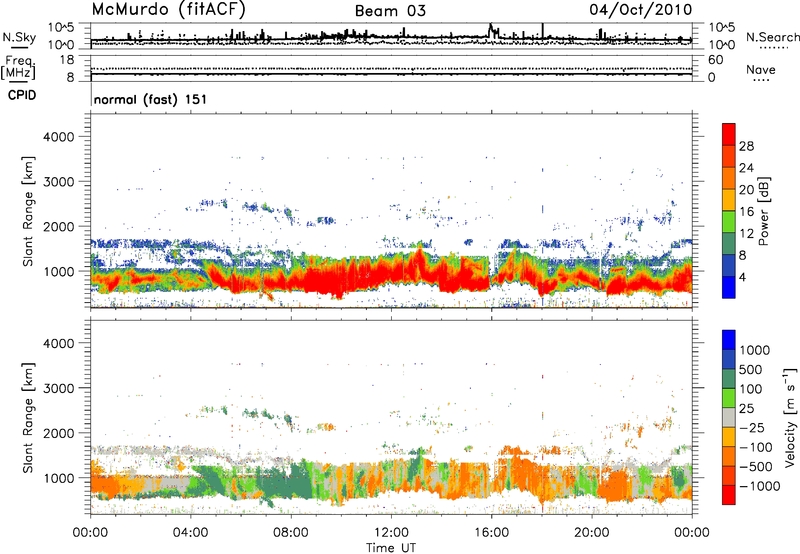800x554 pixels.
Task: Click the '100' velocity colorbar tick value
Action: (751, 389)
